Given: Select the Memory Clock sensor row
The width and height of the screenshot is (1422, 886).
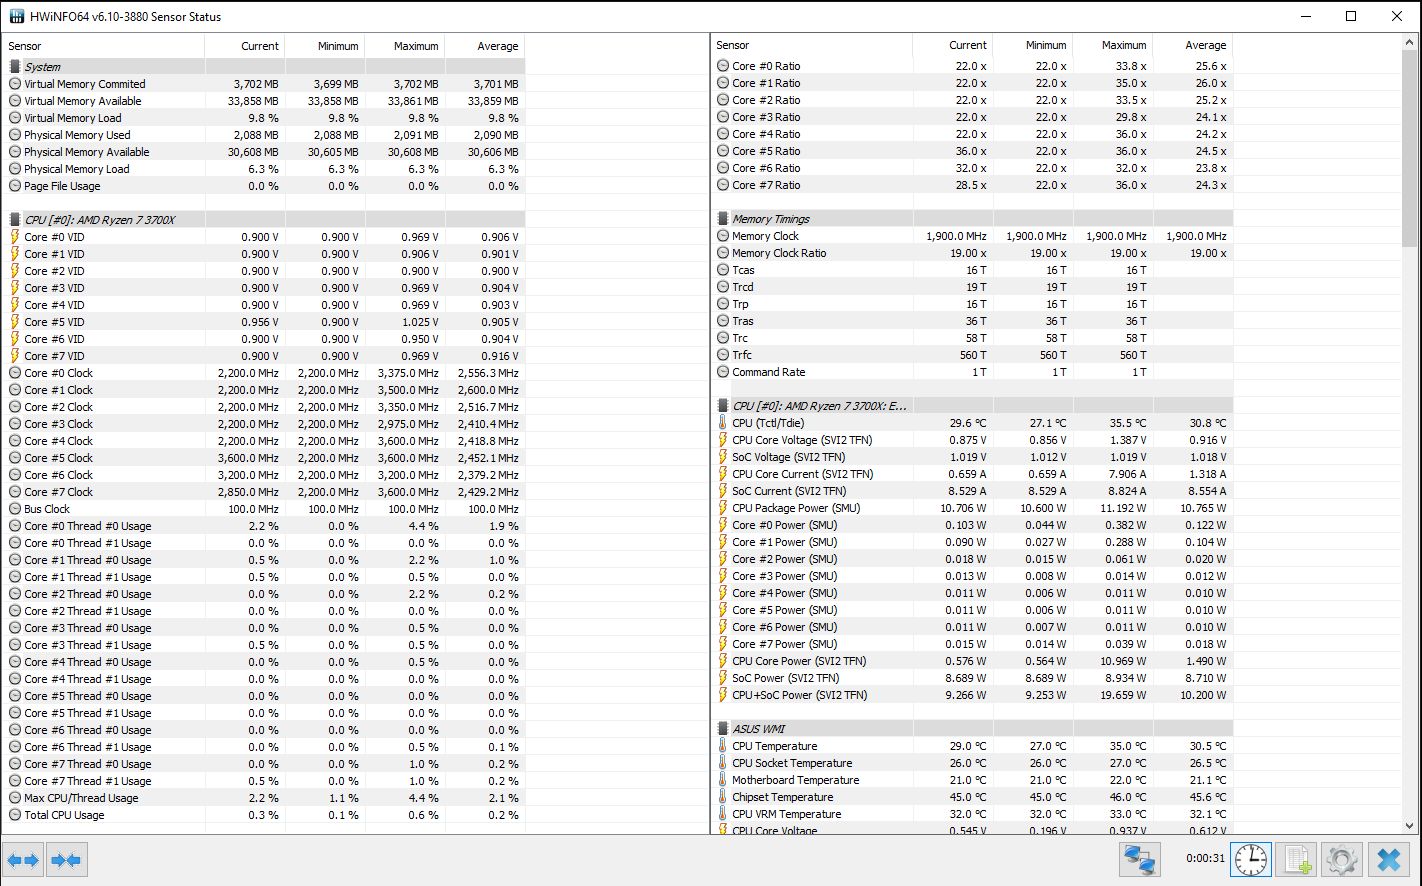Looking at the screenshot, I should point(765,236).
